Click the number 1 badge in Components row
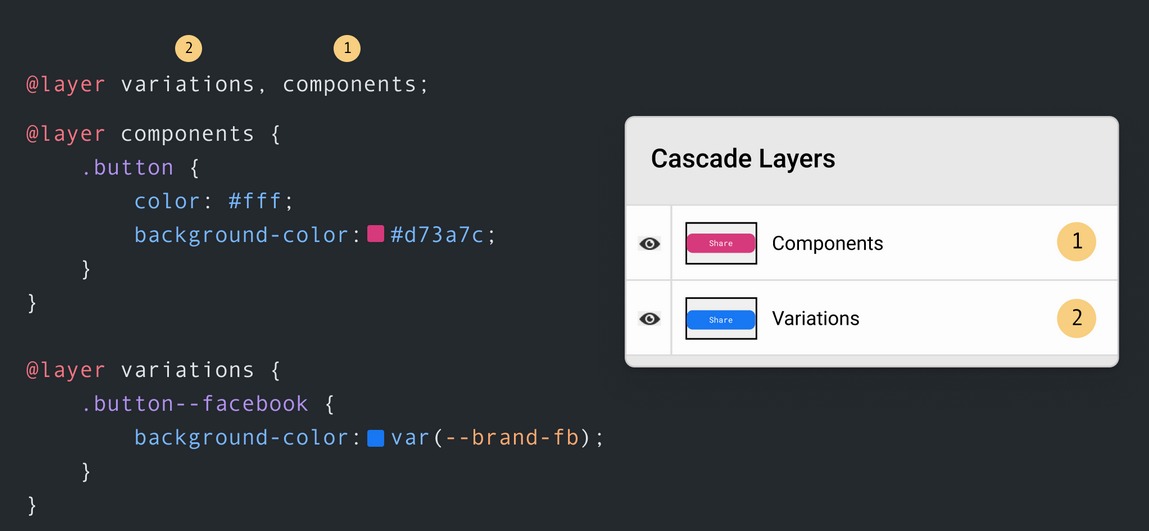 tap(1076, 242)
